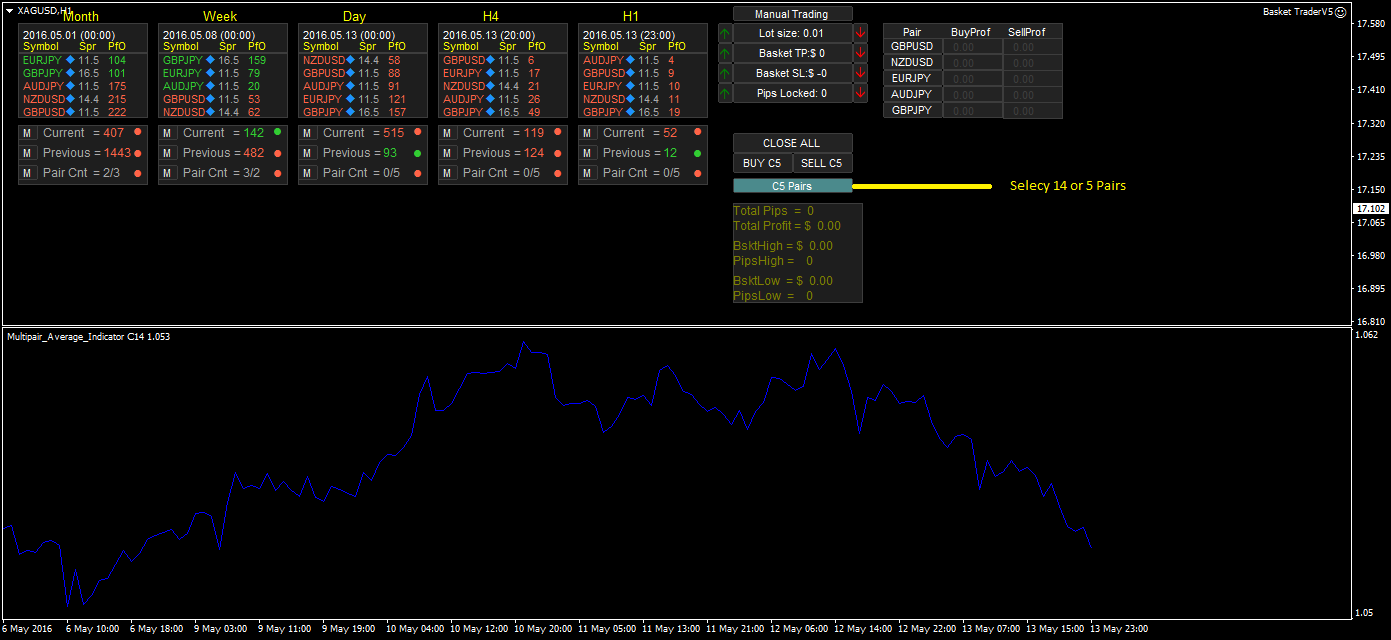Click the NZDUSD row in the Day panel
This screenshot has width=1391, height=640.
click(354, 60)
